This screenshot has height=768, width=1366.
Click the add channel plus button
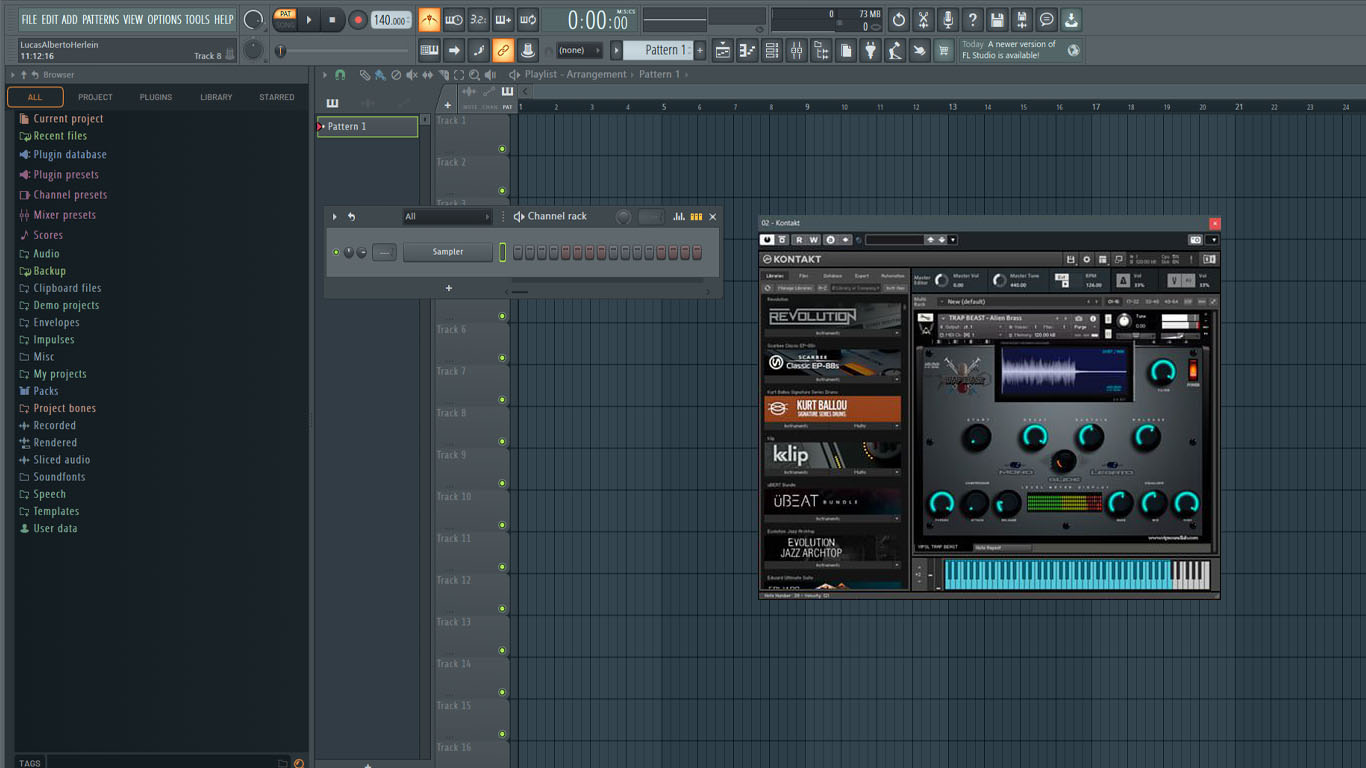[x=449, y=288]
